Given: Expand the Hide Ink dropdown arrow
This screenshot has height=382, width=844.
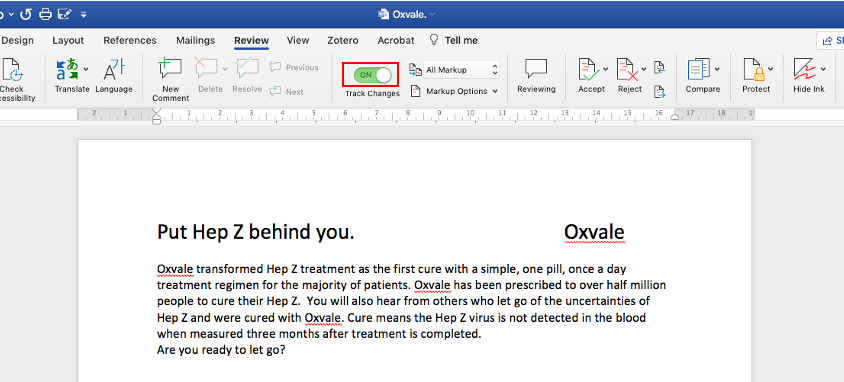Looking at the screenshot, I should point(823,69).
